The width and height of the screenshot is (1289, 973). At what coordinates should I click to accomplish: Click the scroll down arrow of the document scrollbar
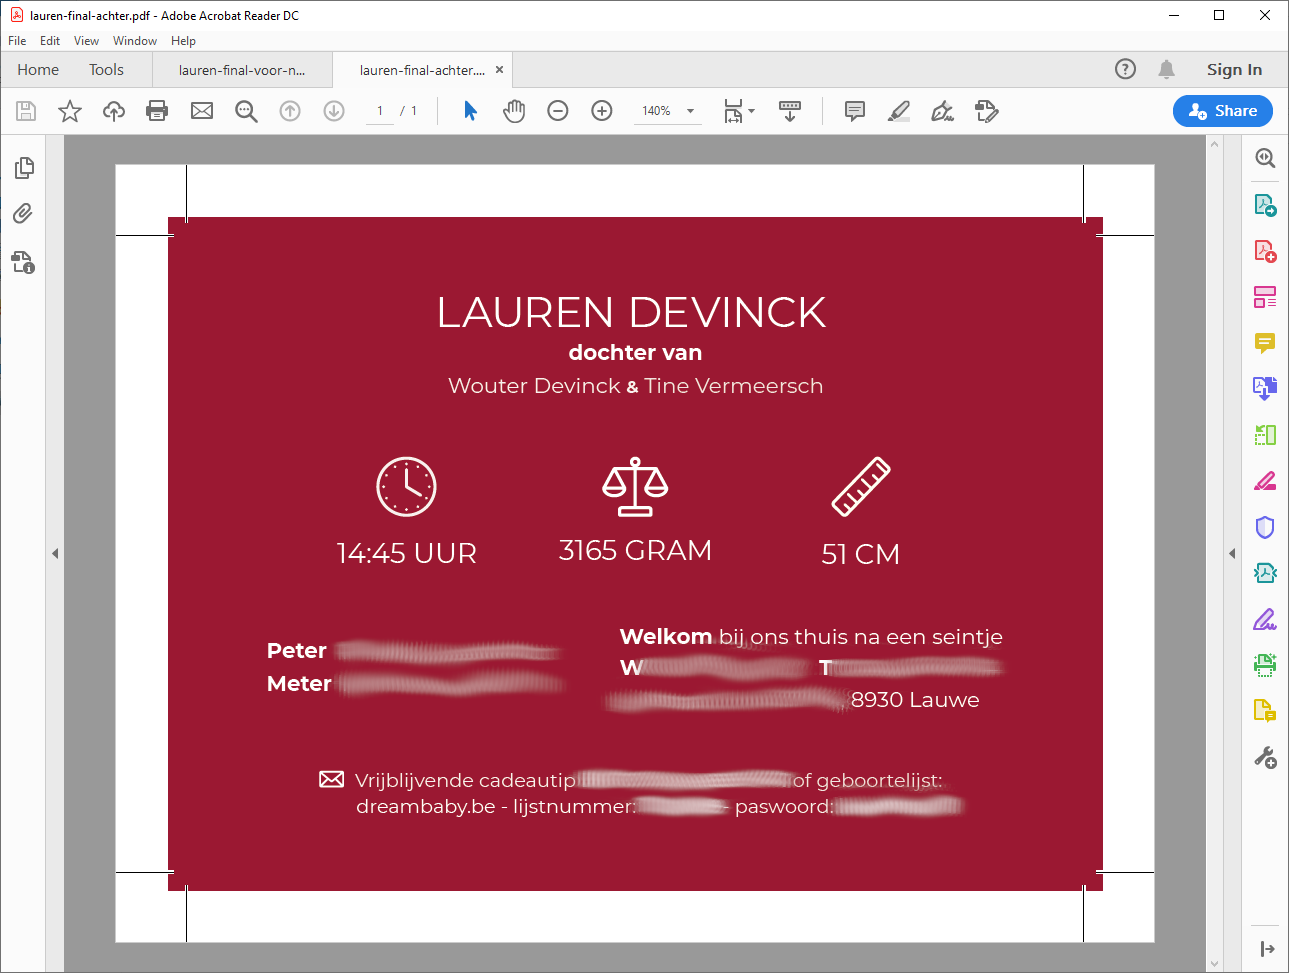point(1214,964)
